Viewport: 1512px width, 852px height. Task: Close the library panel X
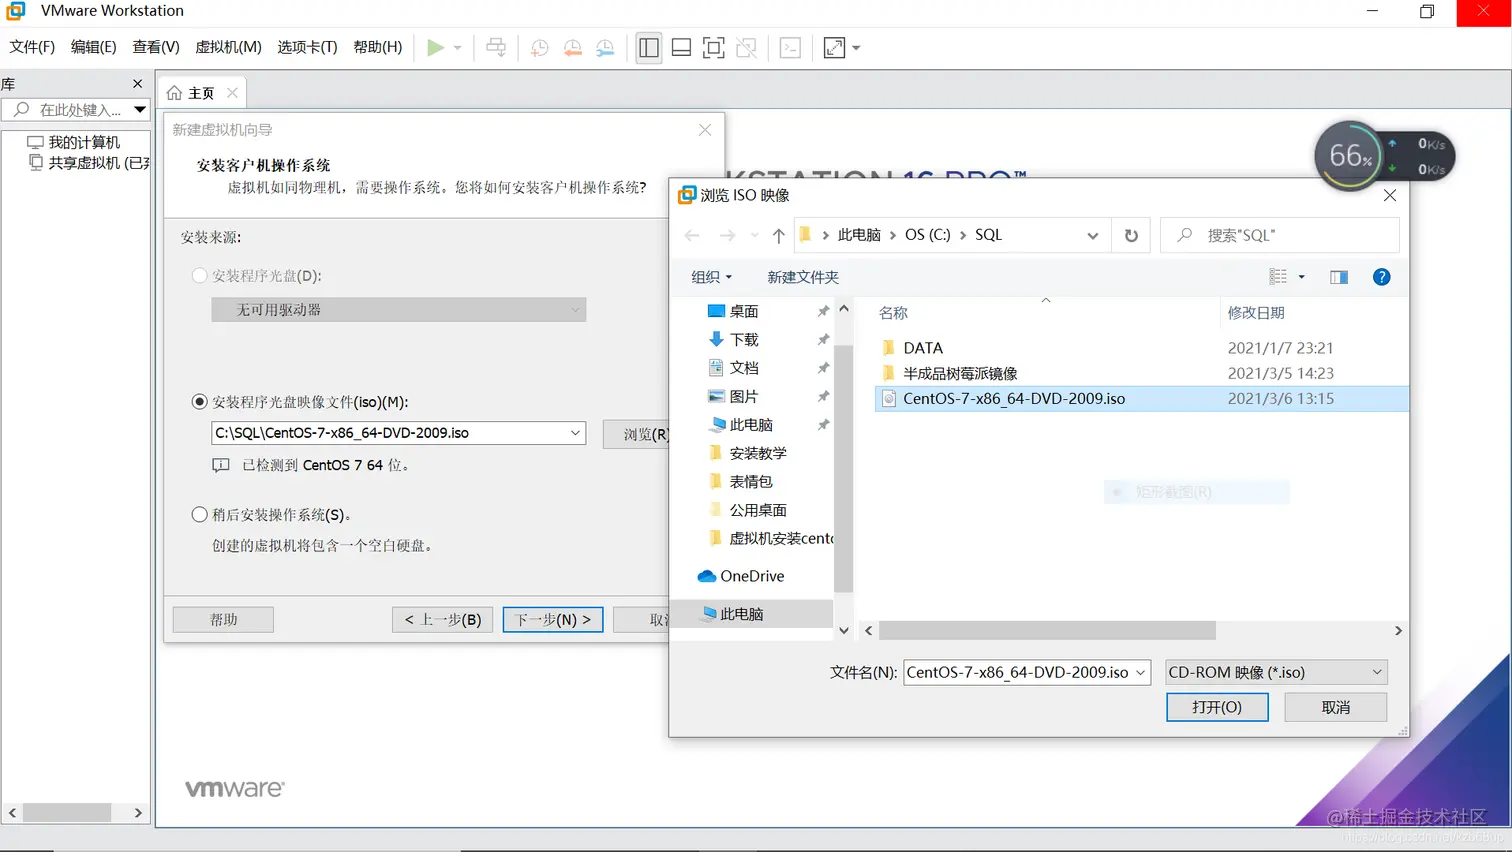point(137,84)
